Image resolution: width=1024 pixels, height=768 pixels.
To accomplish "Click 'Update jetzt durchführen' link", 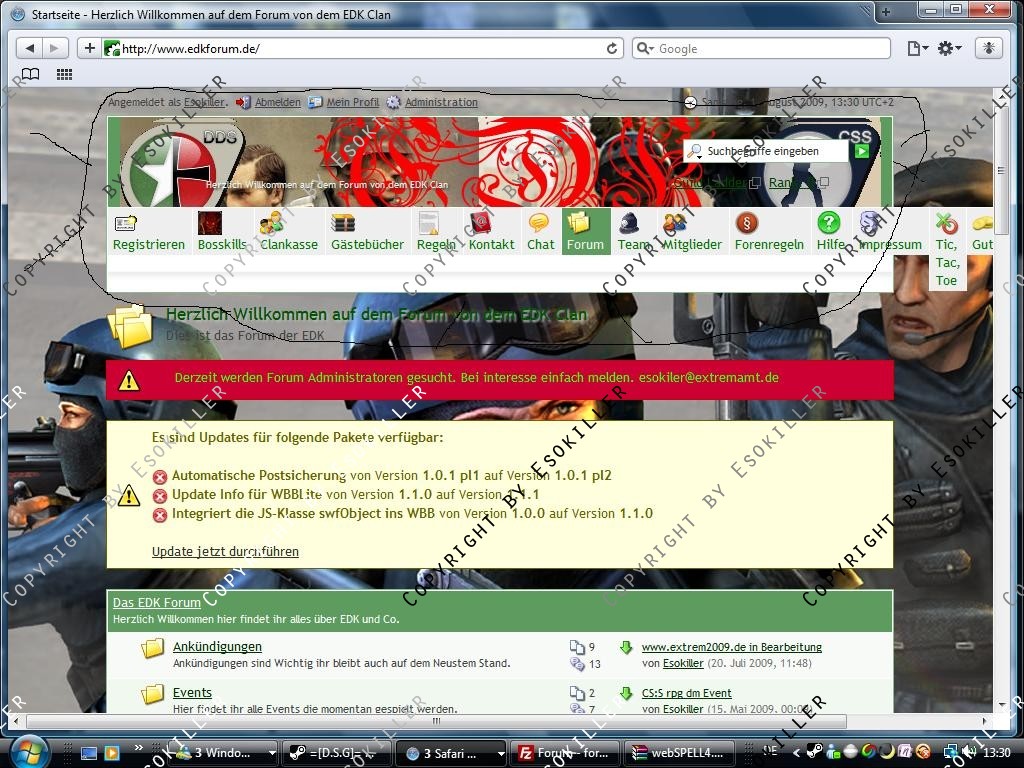I will [225, 551].
